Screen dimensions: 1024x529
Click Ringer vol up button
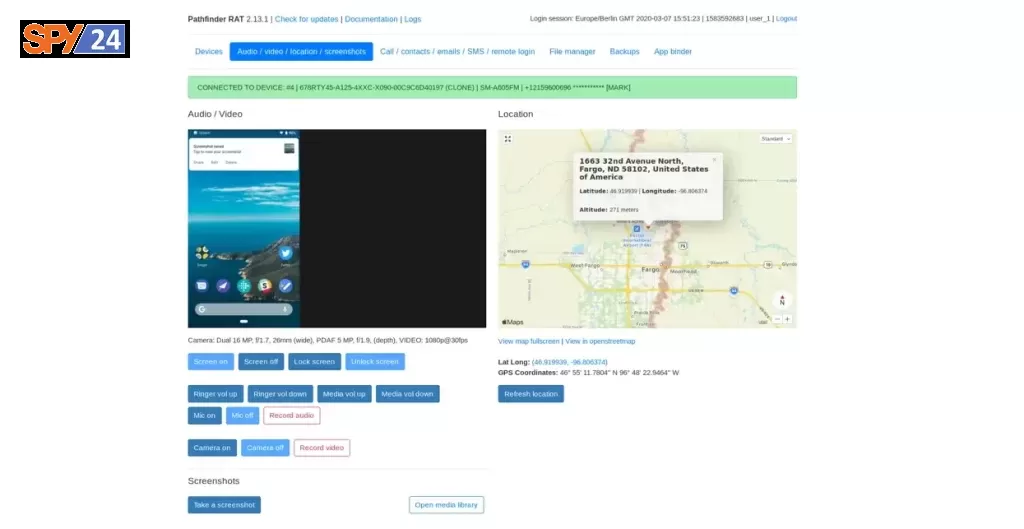click(x=216, y=394)
